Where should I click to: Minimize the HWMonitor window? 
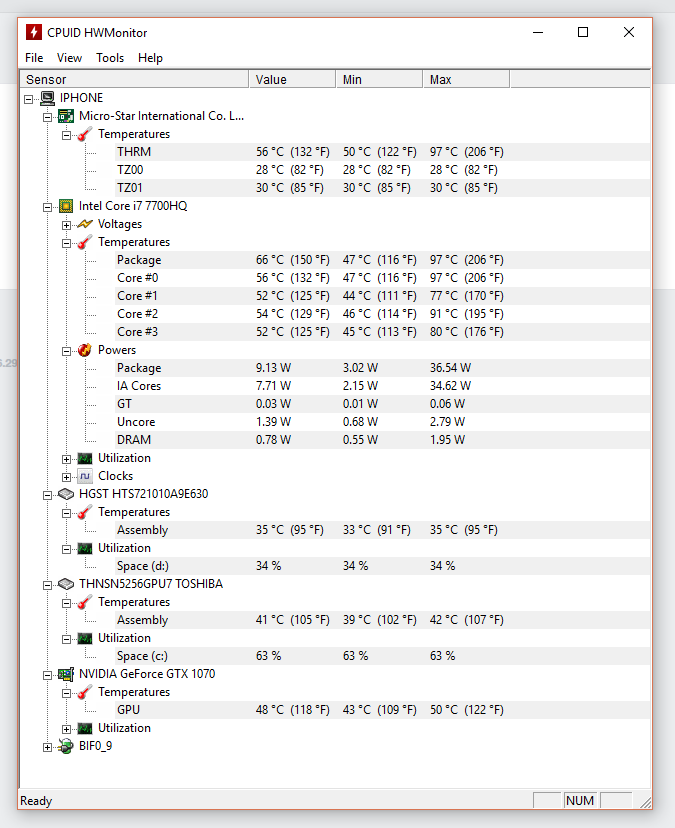tap(538, 32)
